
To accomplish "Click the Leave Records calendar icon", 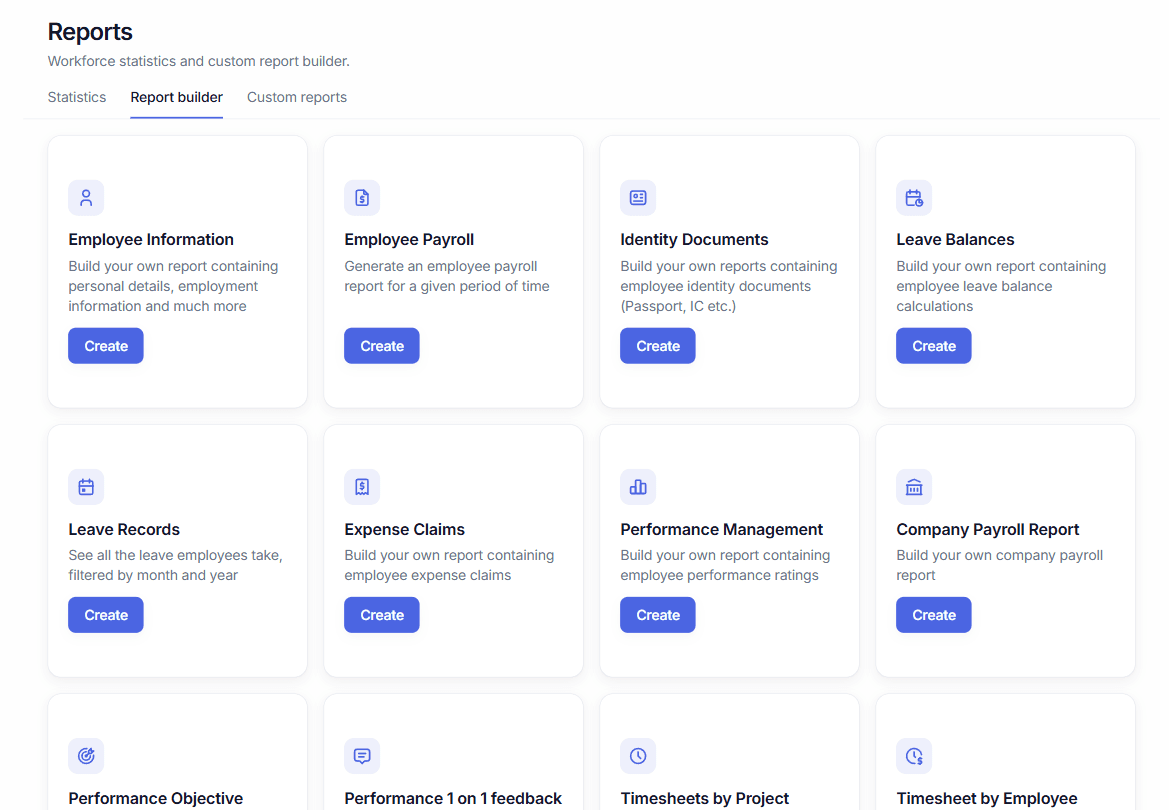I will coord(86,487).
